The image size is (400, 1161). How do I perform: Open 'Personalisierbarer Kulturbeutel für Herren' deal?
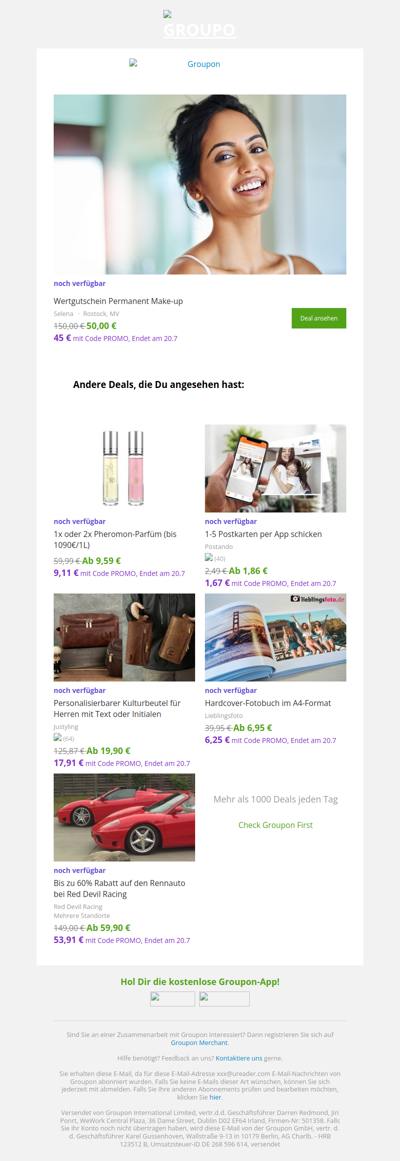click(117, 709)
